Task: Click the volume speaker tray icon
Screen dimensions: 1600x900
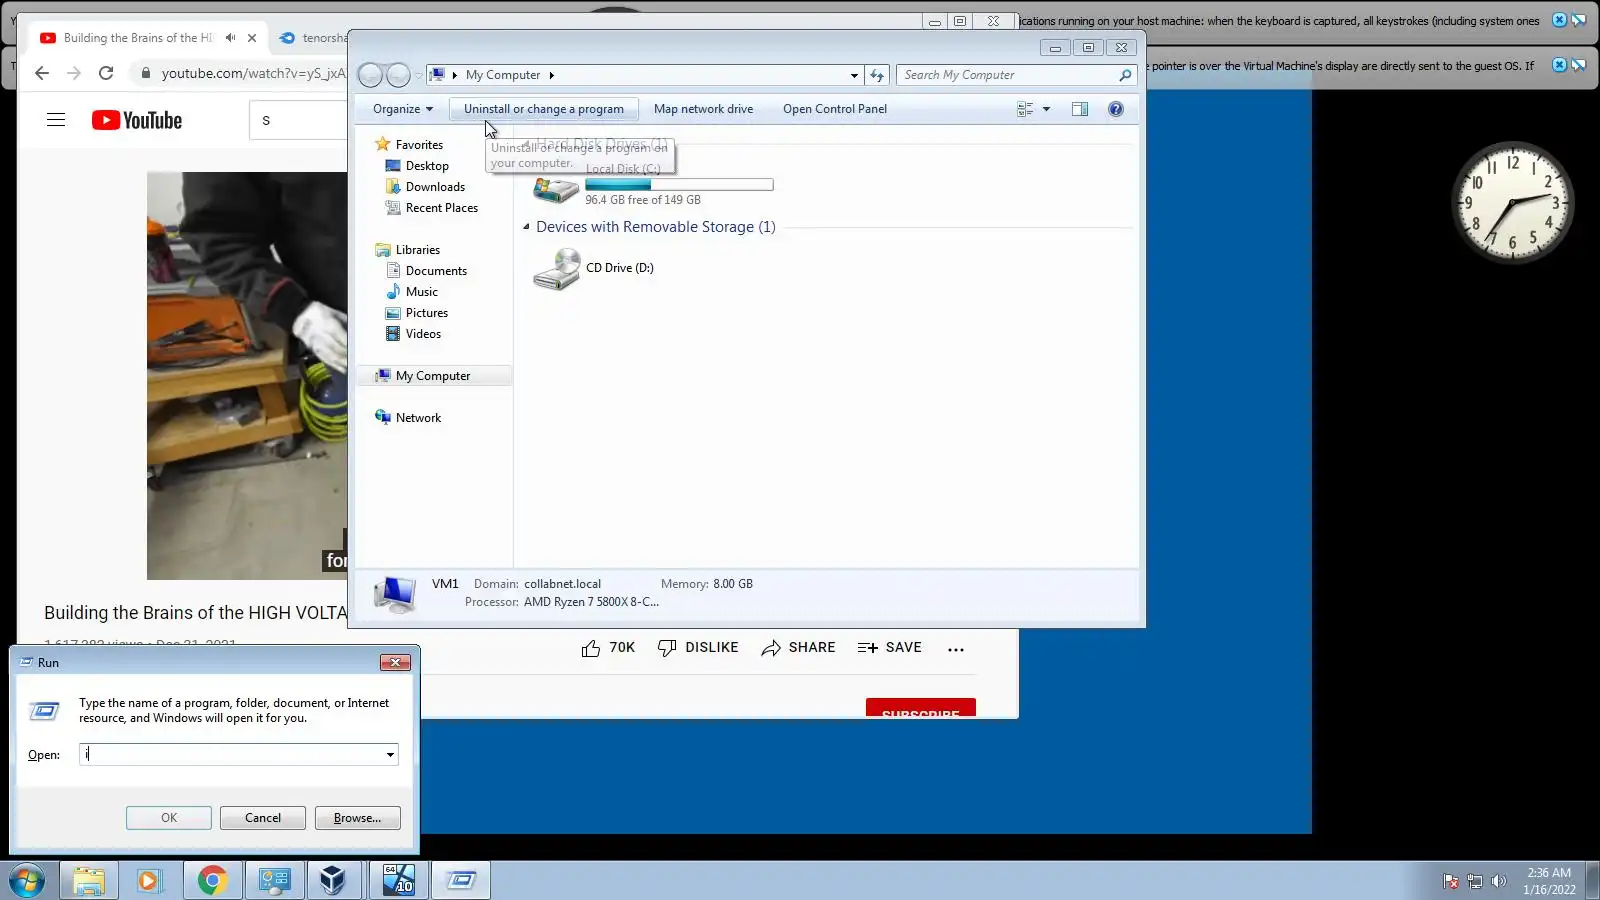Action: [x=1498, y=881]
